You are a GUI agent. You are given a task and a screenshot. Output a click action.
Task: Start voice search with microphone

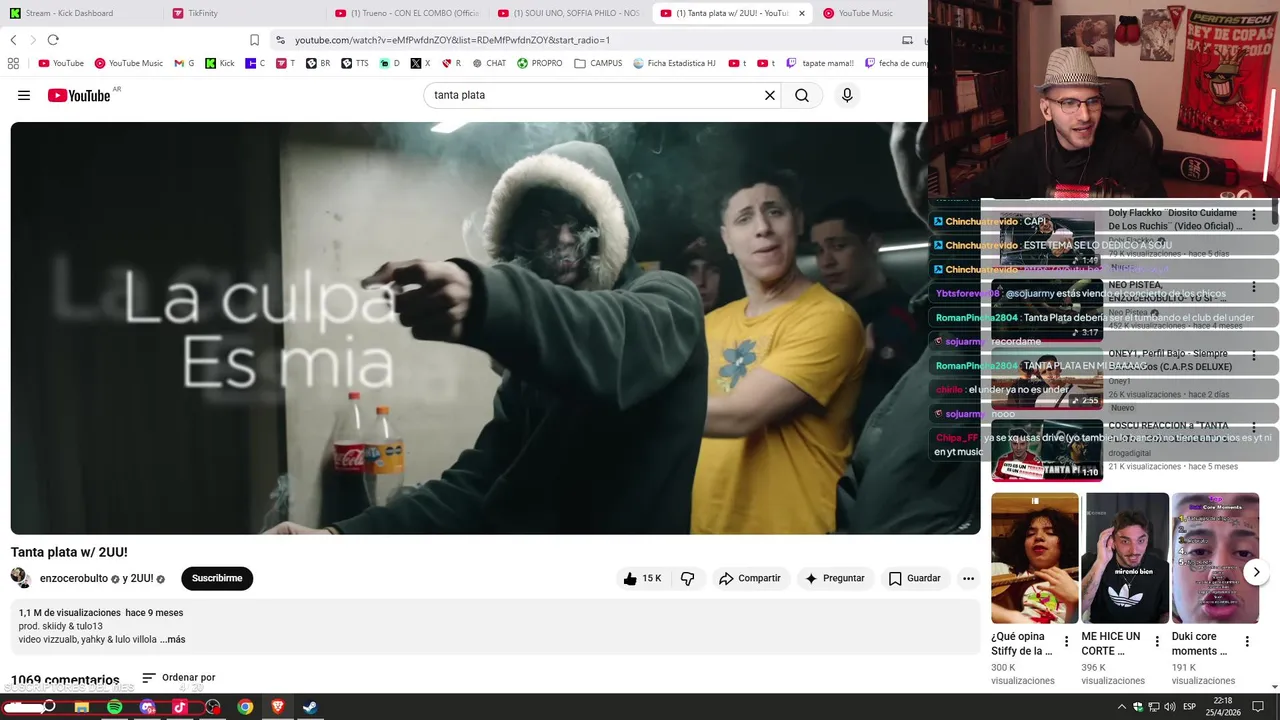pyautogui.click(x=847, y=96)
